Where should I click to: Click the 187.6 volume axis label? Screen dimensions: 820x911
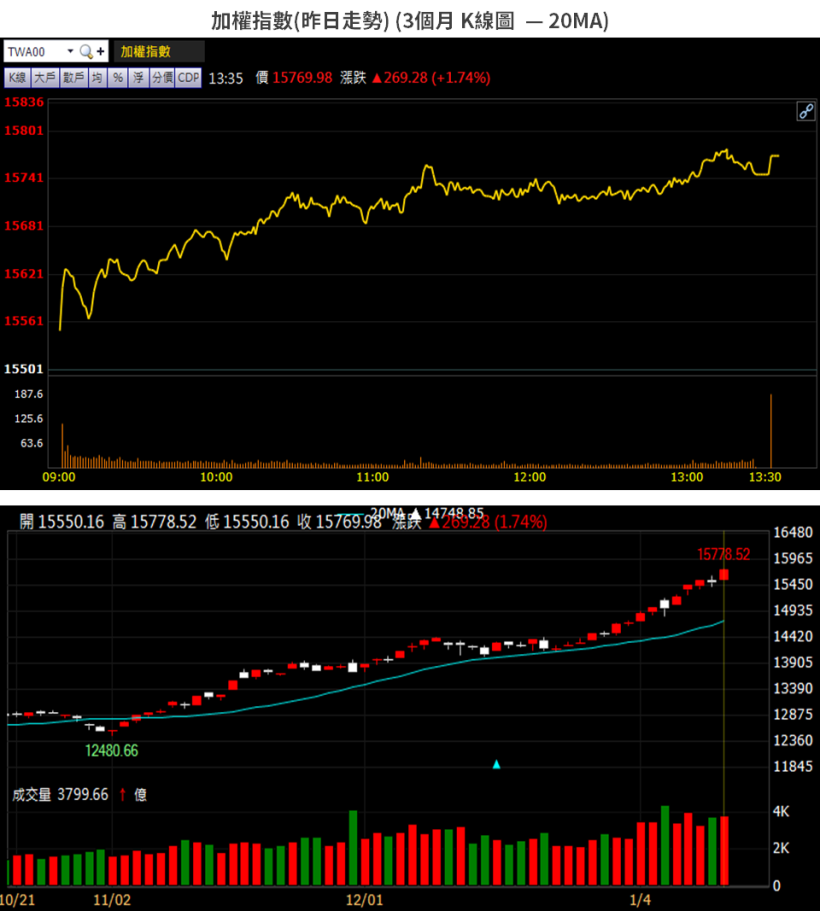pyautogui.click(x=28, y=394)
